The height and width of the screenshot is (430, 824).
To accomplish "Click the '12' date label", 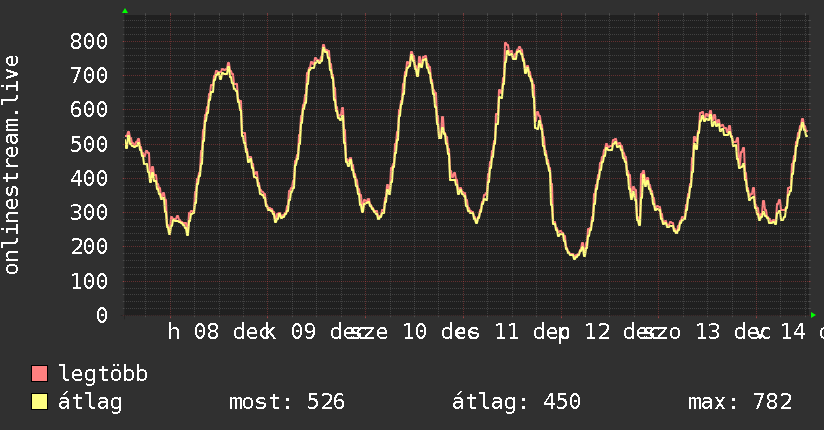I will [598, 332].
